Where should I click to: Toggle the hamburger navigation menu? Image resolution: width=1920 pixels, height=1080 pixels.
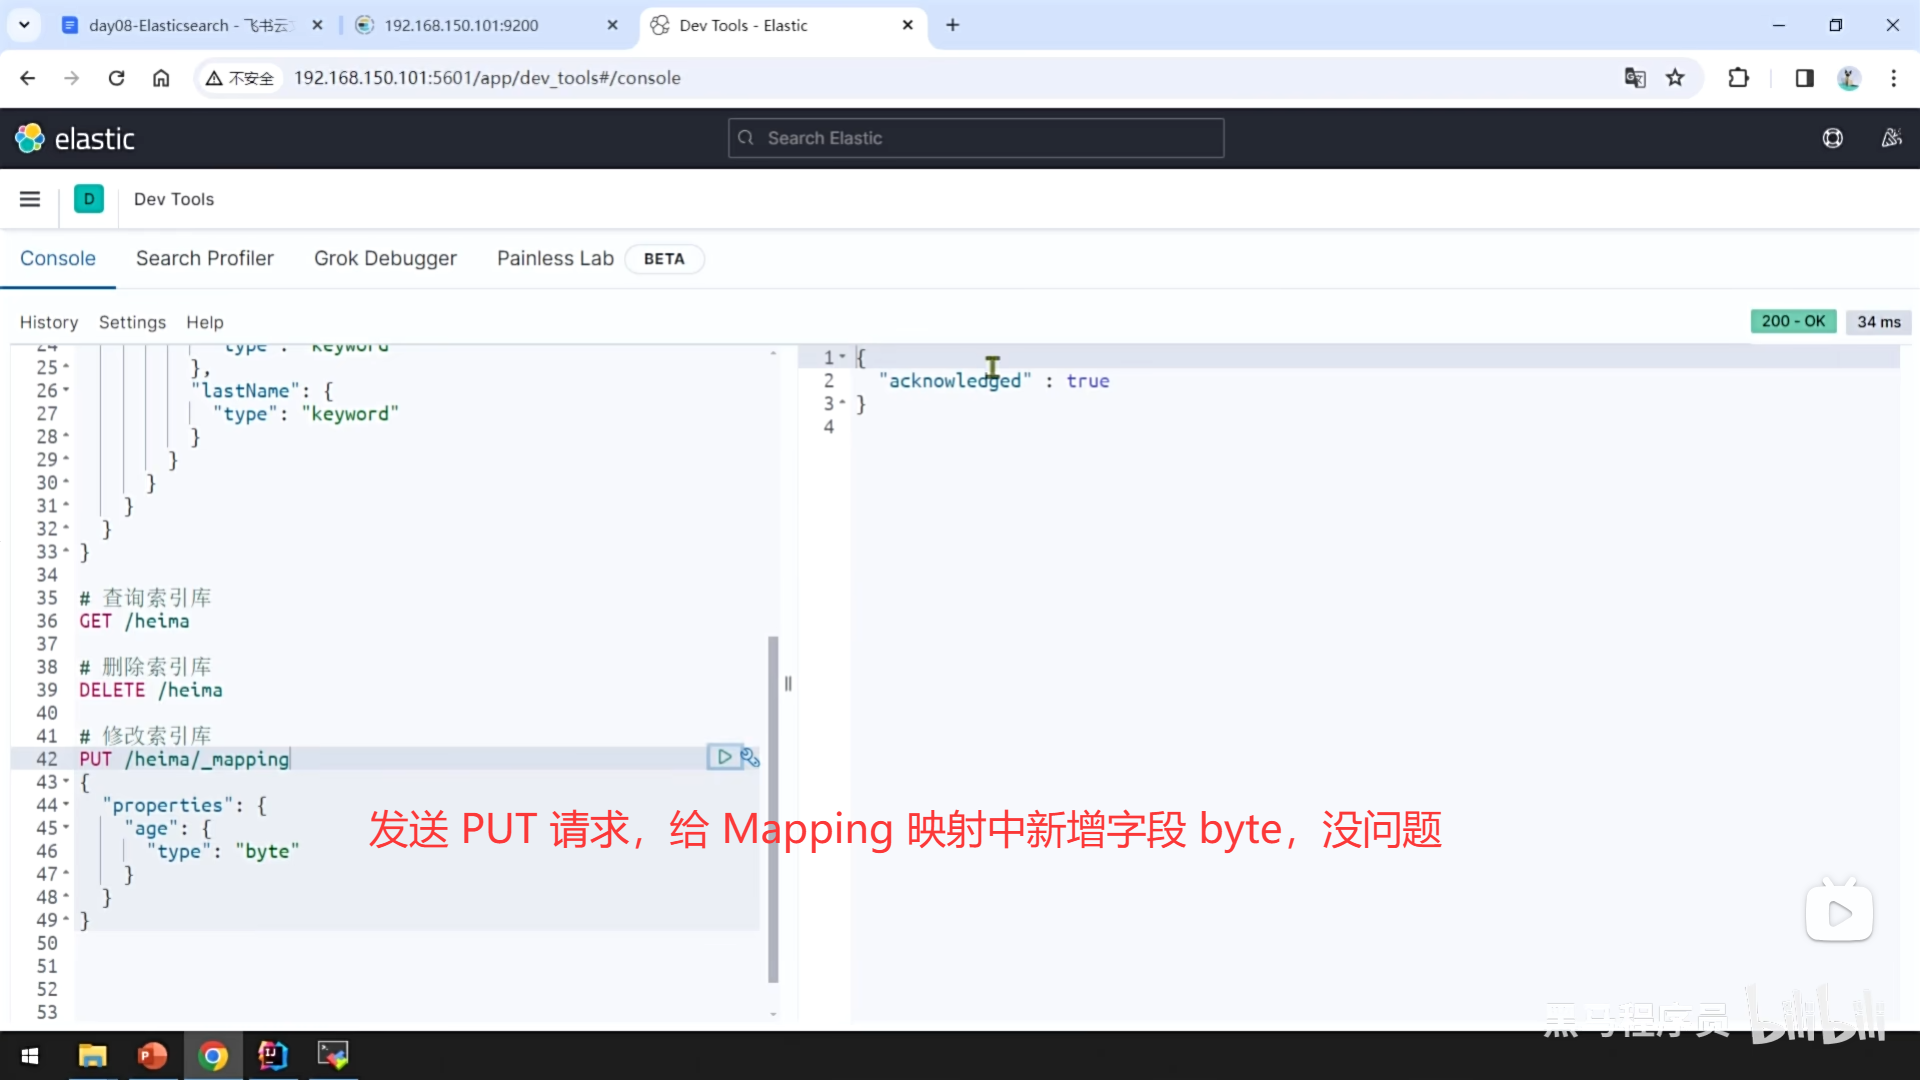(30, 199)
